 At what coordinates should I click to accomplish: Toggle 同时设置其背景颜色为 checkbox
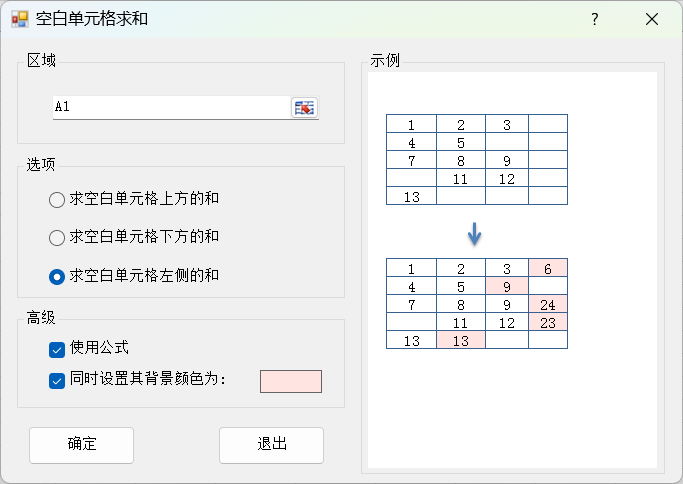click(57, 380)
